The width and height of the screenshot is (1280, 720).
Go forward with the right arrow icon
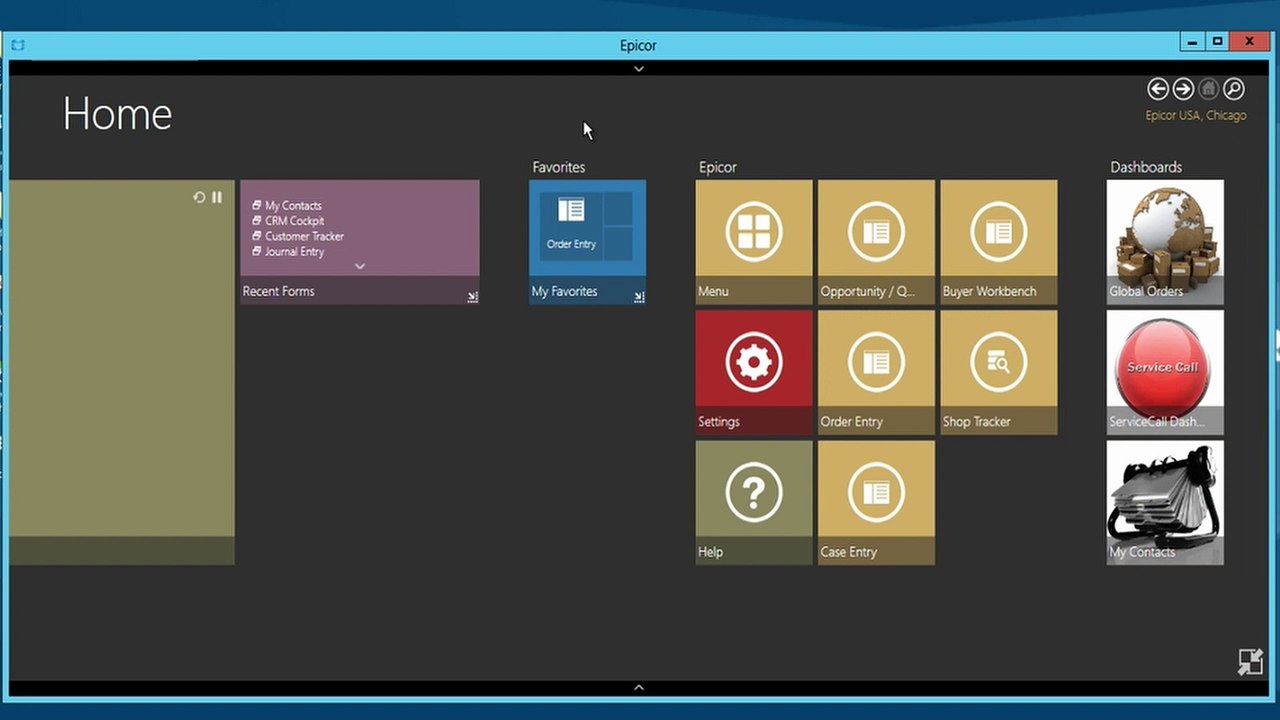tap(1183, 89)
